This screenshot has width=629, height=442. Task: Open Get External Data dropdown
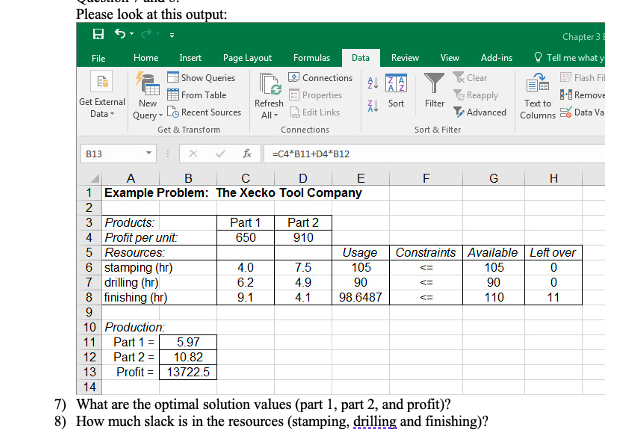pyautogui.click(x=102, y=95)
